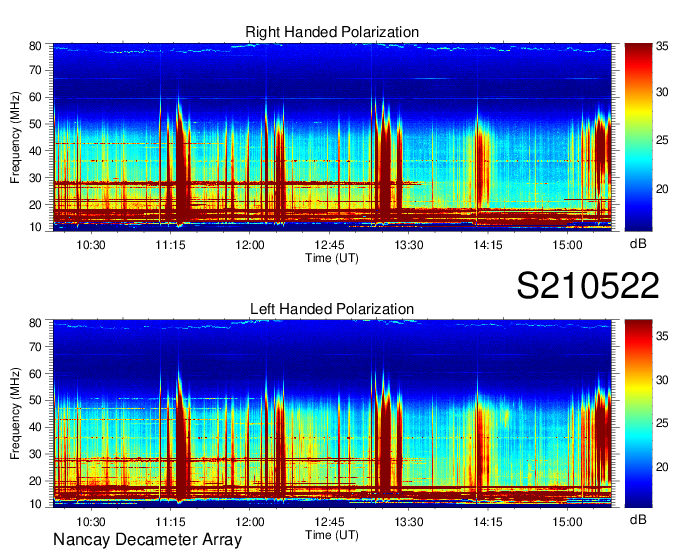Click the "25" label on Right Handed color bar
680x552 pixels.
[662, 140]
